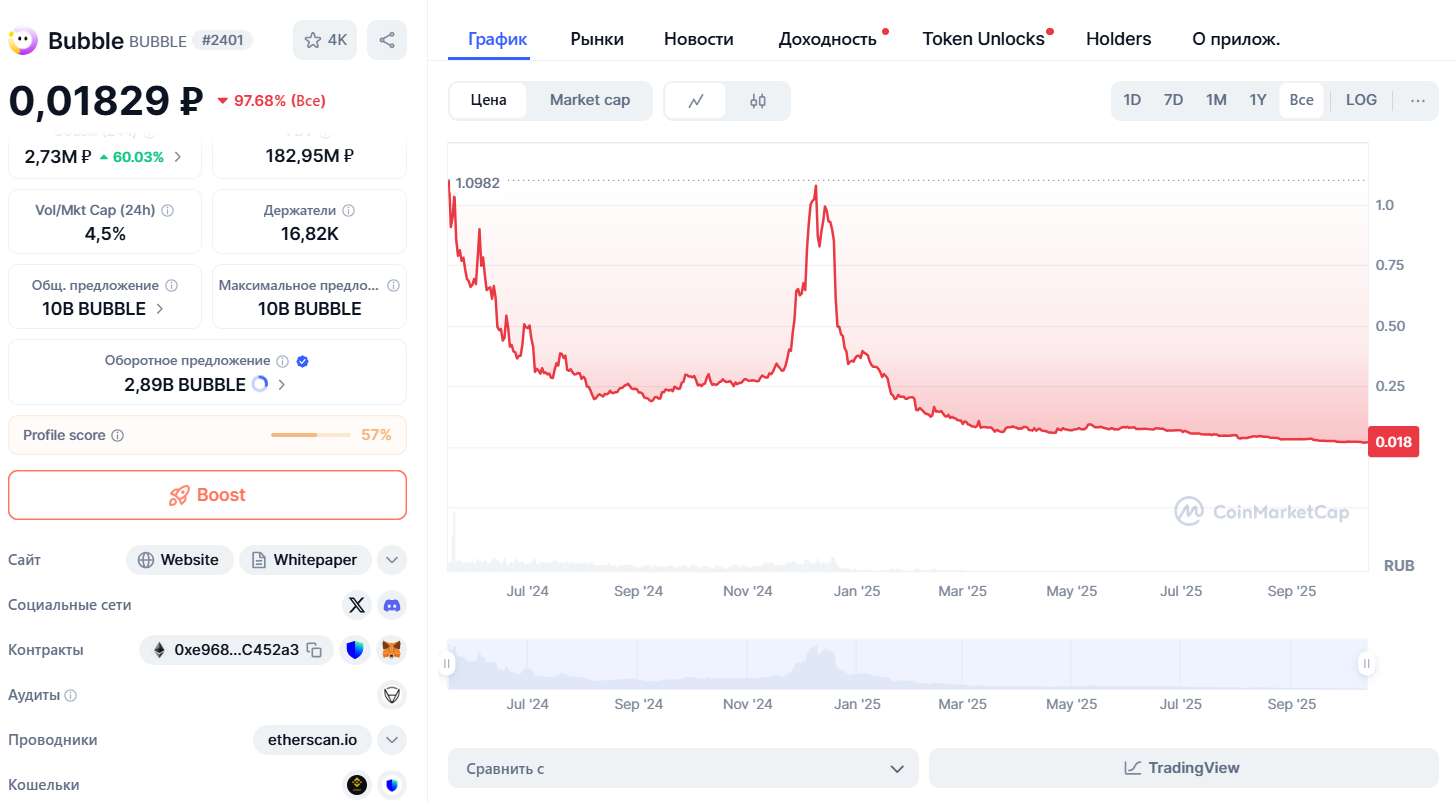The height and width of the screenshot is (804, 1456).
Task: Open the X (Twitter) social link
Action: 357,605
